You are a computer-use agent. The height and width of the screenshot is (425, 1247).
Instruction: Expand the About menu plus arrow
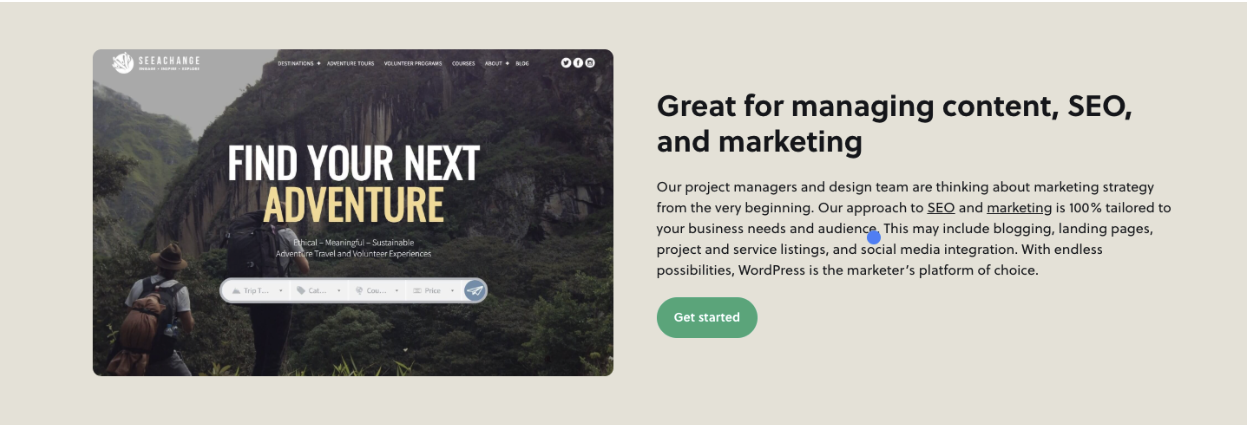point(507,63)
